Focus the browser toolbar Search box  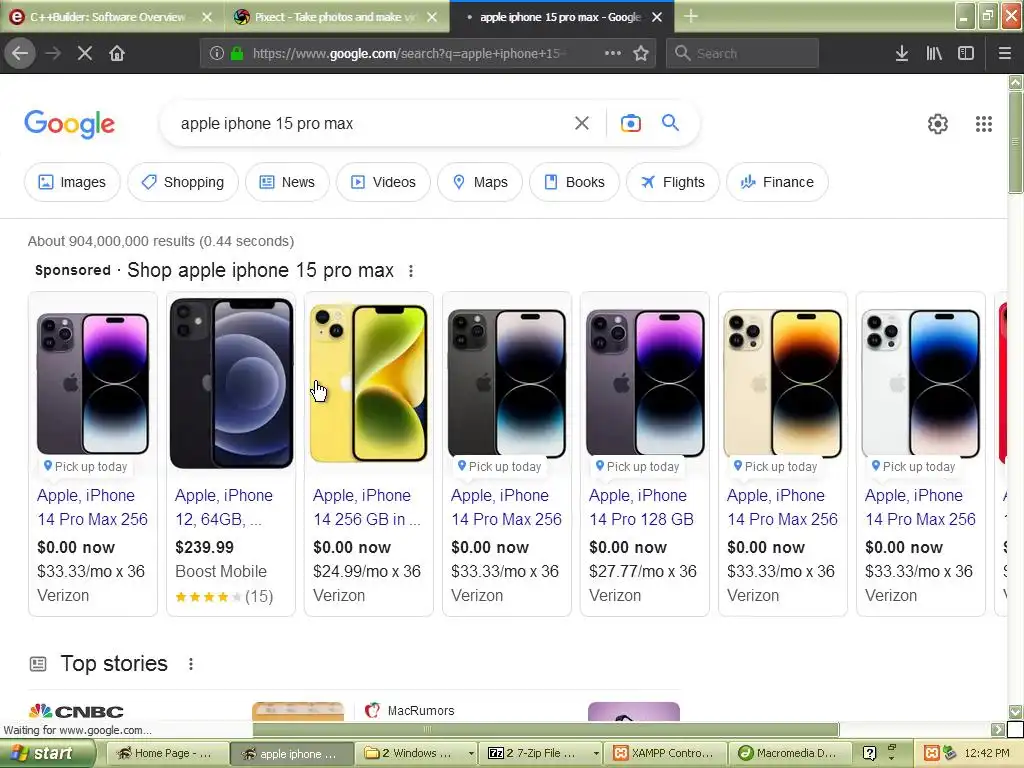point(743,54)
